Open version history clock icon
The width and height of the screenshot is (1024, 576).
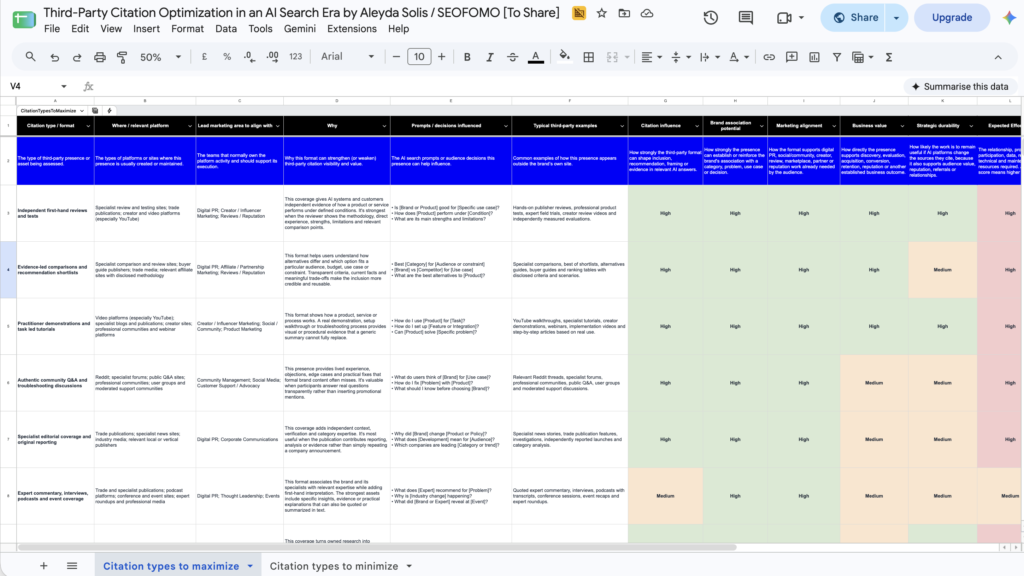click(x=711, y=18)
